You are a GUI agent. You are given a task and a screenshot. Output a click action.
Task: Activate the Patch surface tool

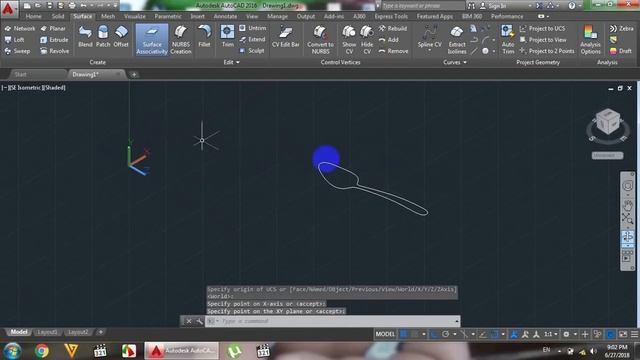tap(103, 36)
